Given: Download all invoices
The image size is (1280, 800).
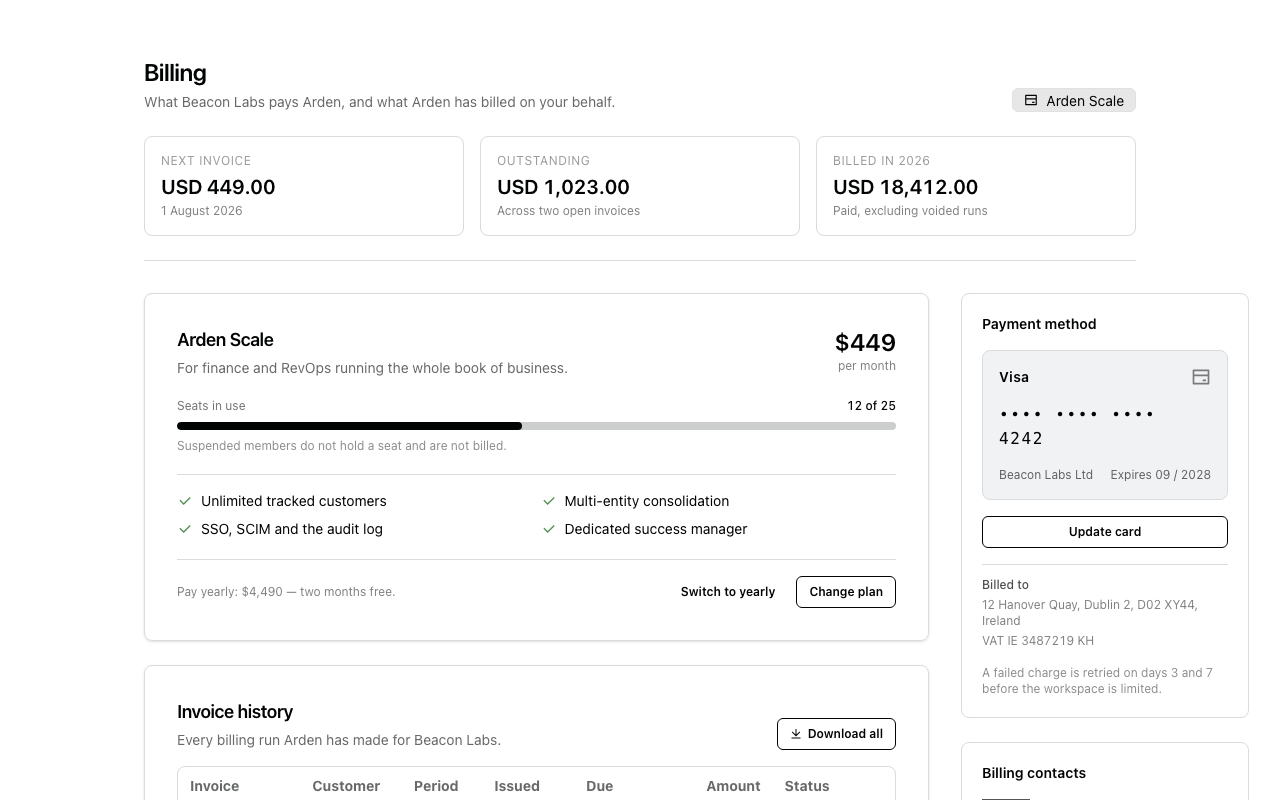Looking at the screenshot, I should (836, 734).
